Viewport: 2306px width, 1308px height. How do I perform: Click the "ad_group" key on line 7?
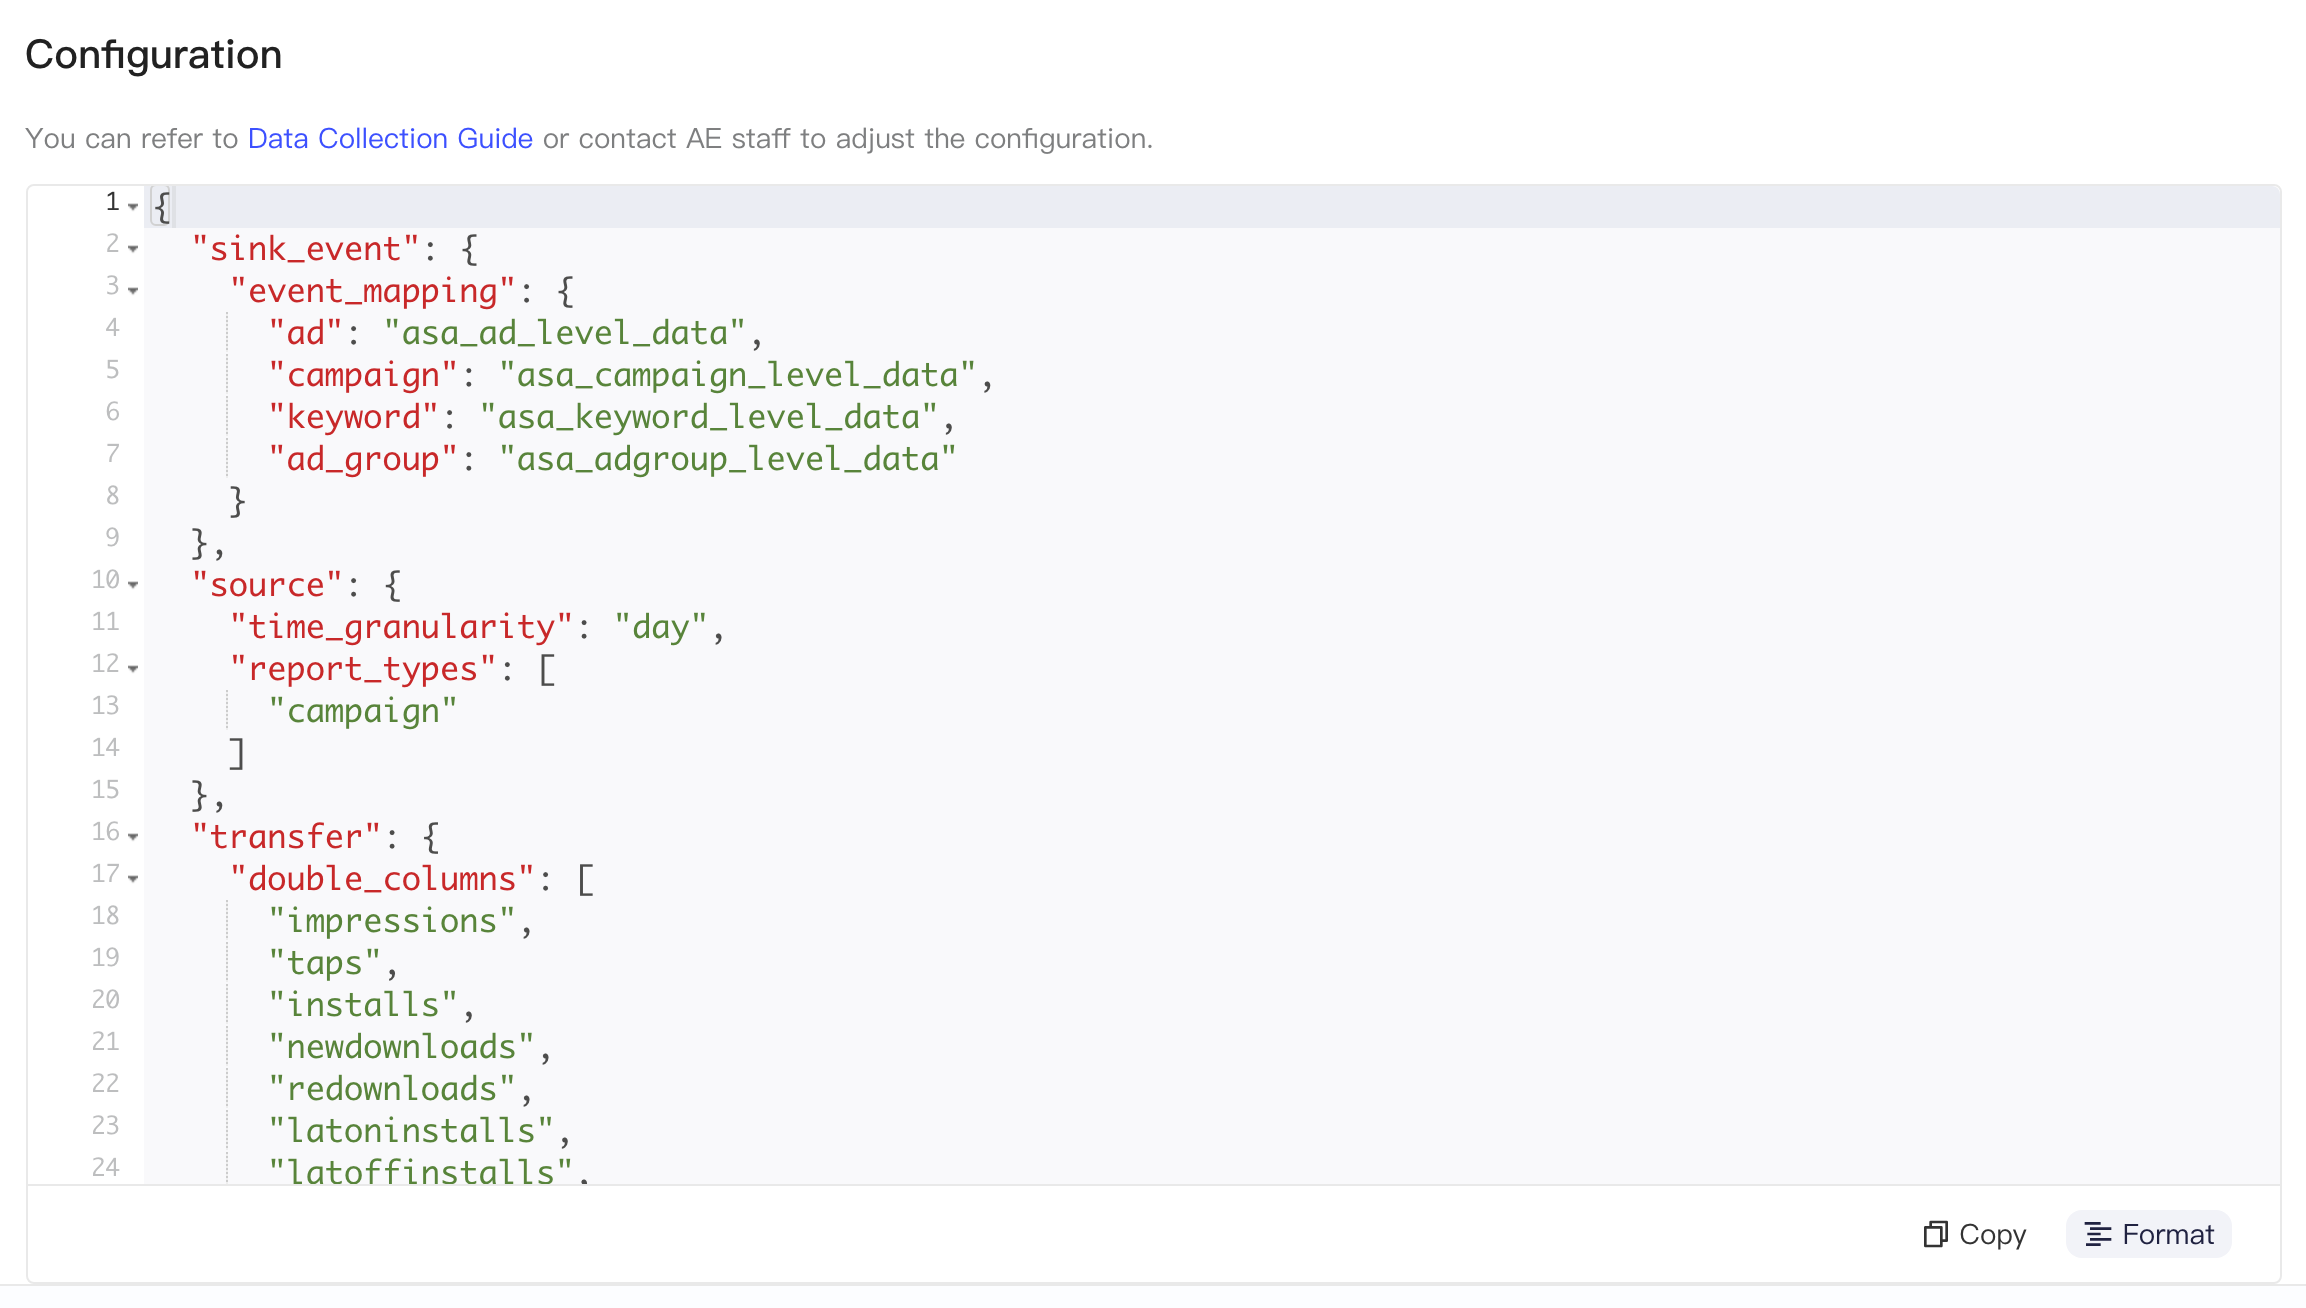363,459
